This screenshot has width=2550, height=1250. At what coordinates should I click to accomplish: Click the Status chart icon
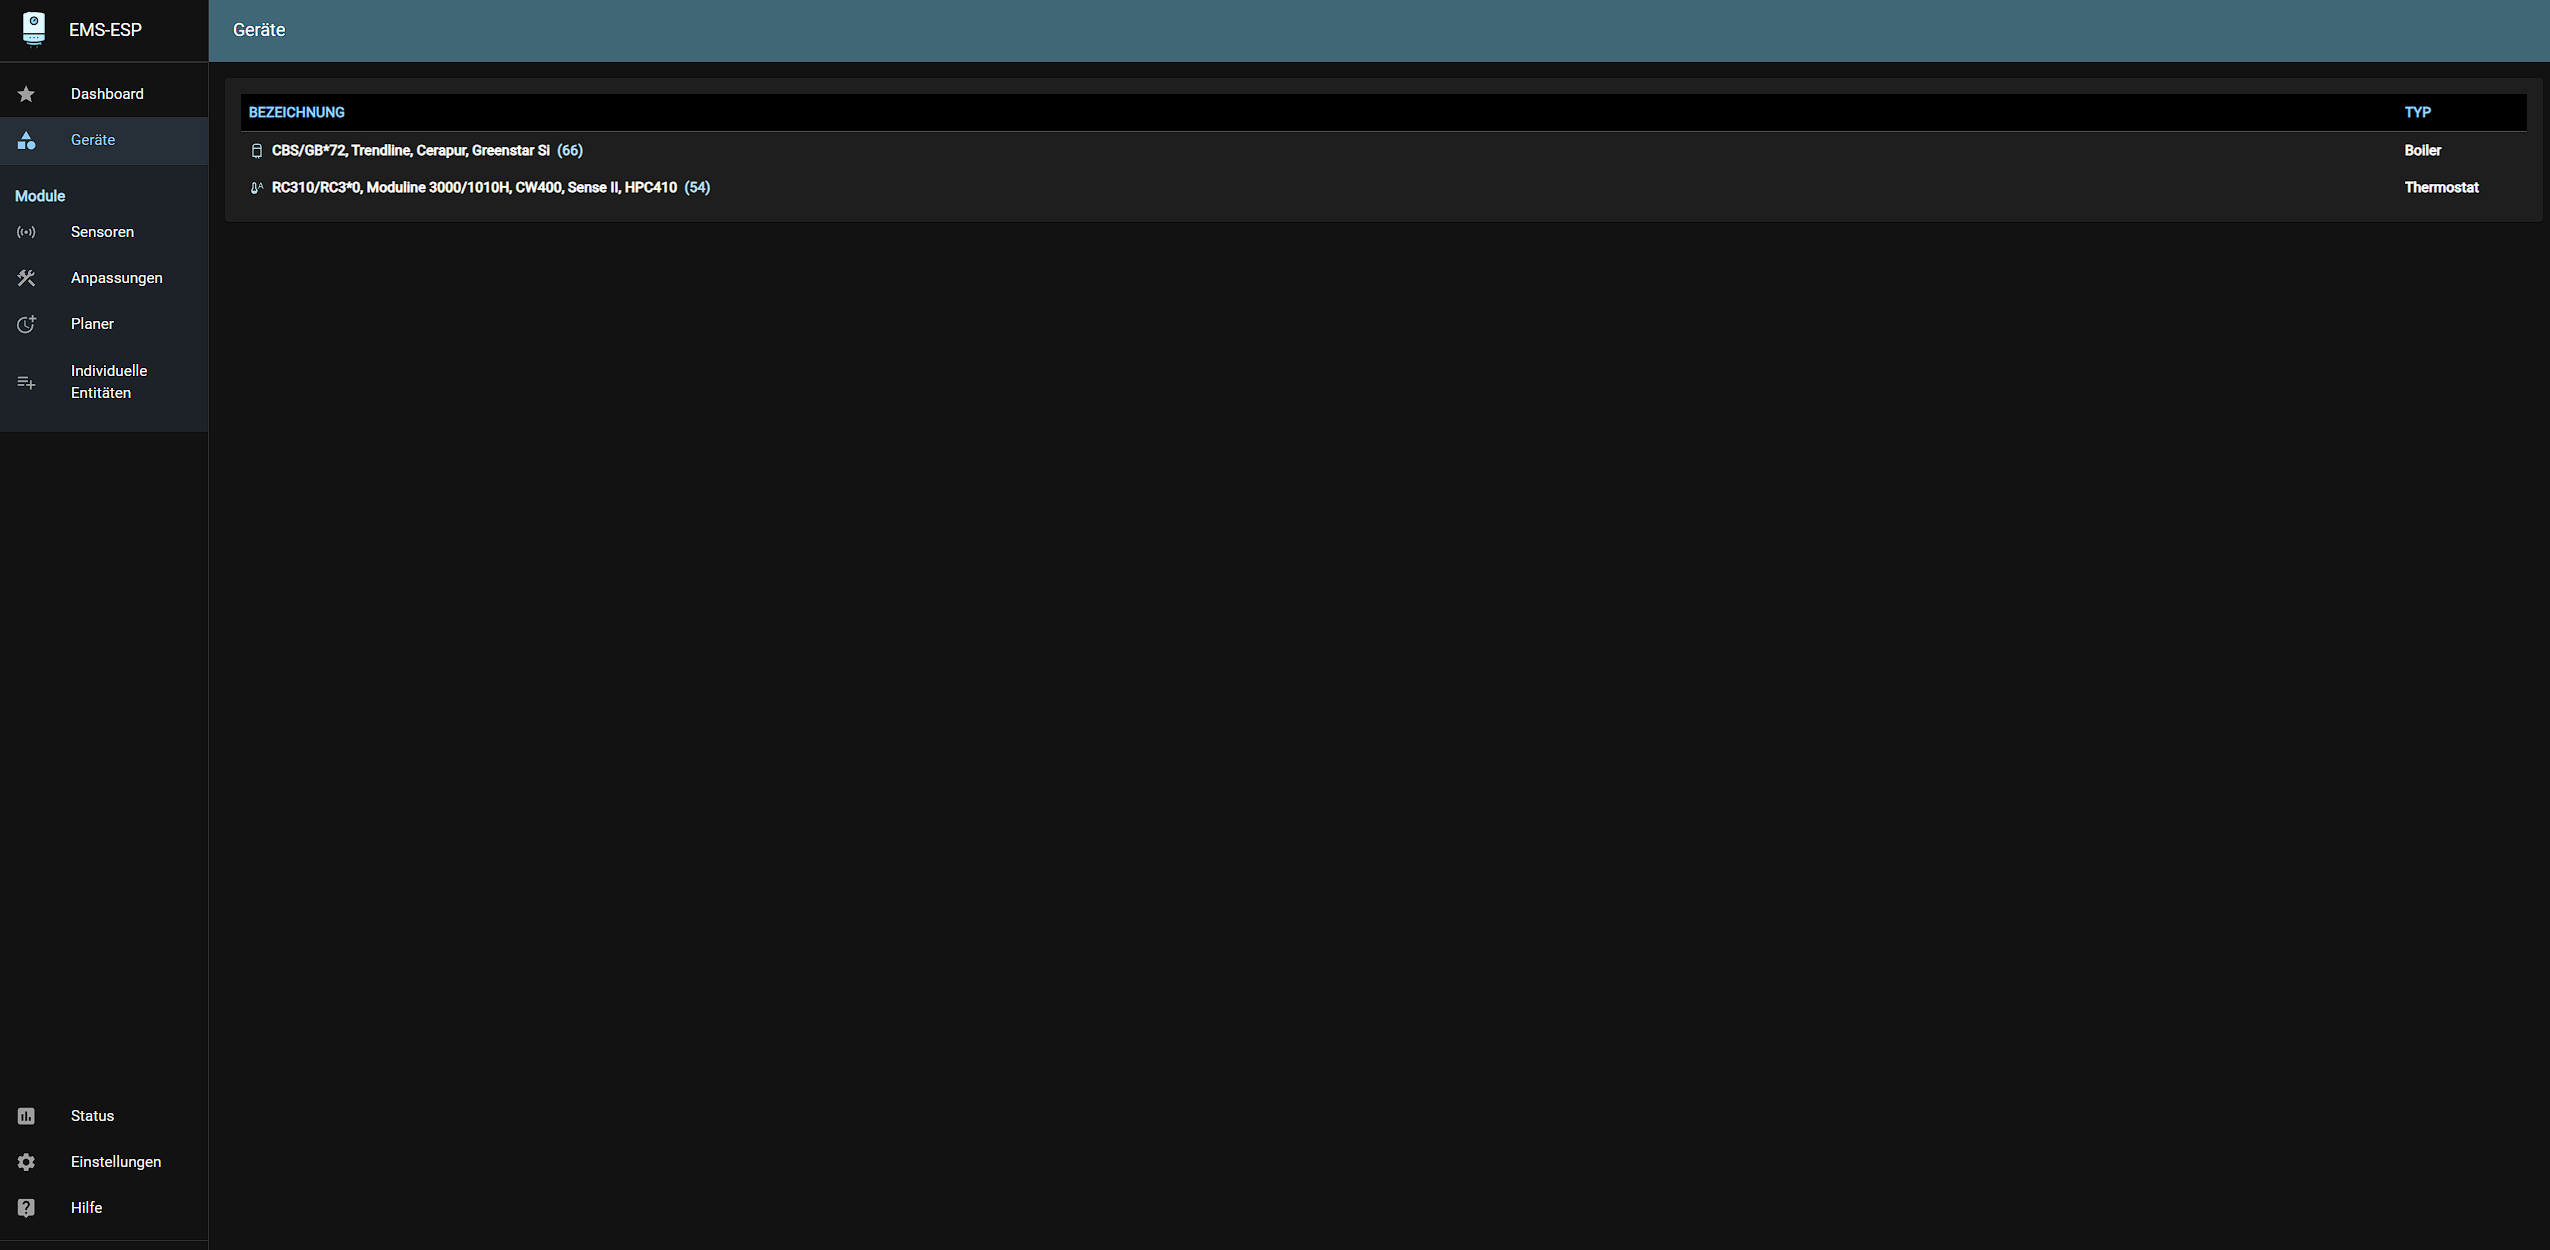click(26, 1116)
